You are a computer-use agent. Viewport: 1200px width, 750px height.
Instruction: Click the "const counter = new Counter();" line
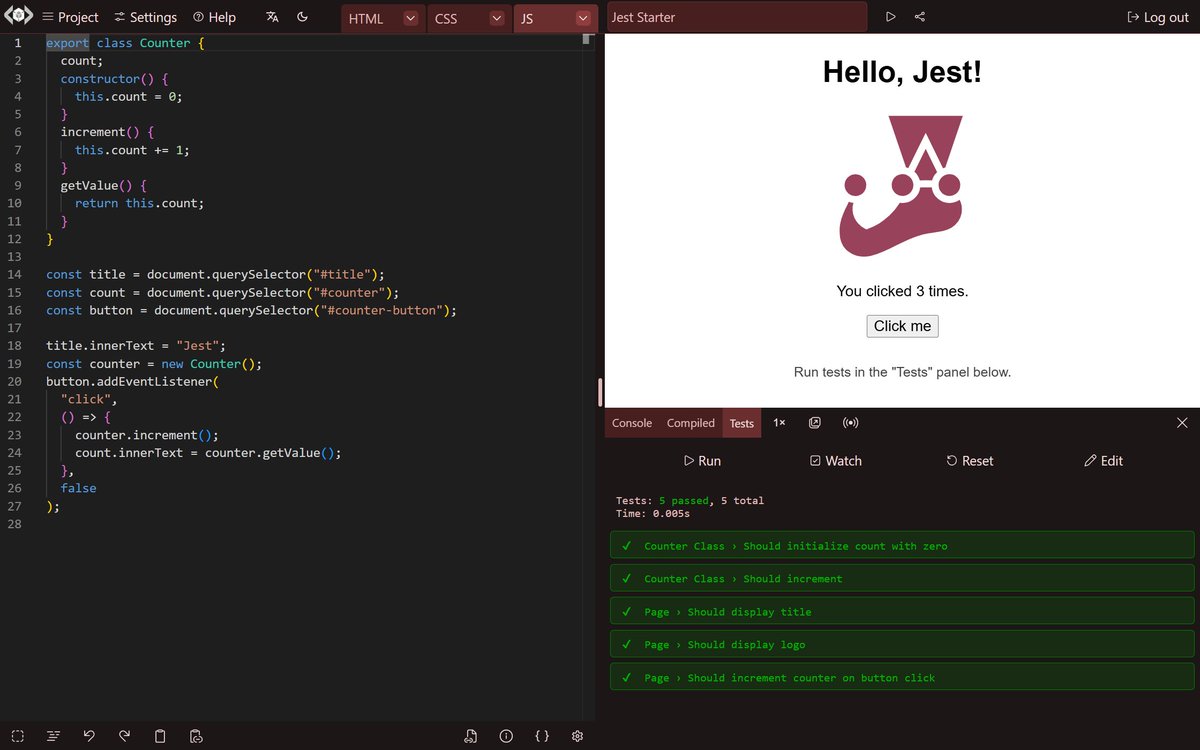(154, 364)
